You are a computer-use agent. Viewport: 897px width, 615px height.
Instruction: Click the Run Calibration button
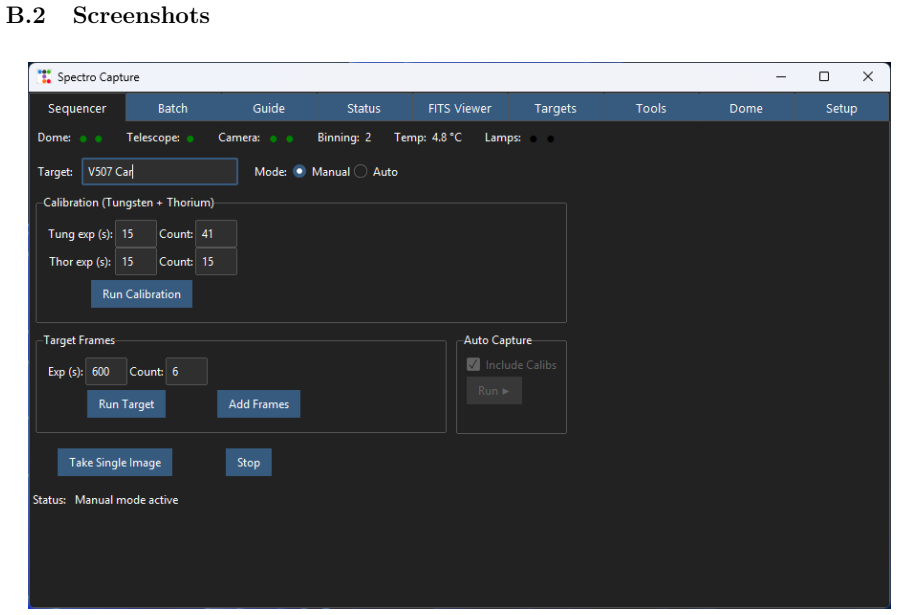tap(141, 294)
